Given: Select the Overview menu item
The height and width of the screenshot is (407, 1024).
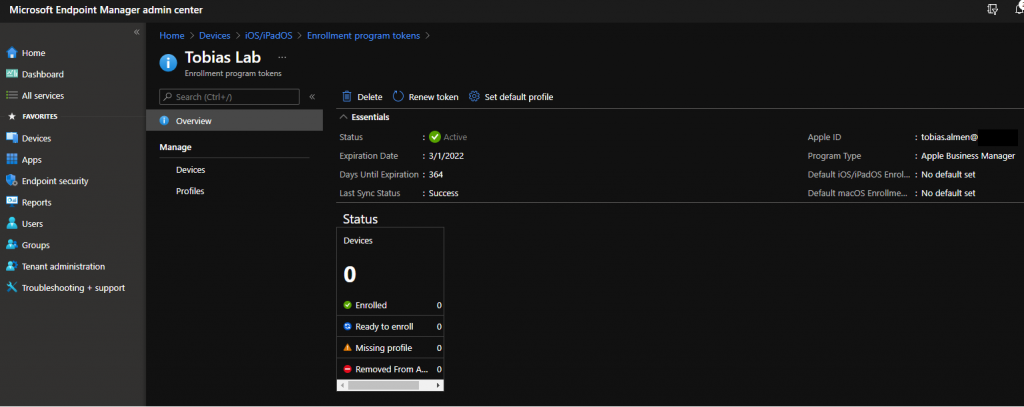Looking at the screenshot, I should [x=193, y=121].
